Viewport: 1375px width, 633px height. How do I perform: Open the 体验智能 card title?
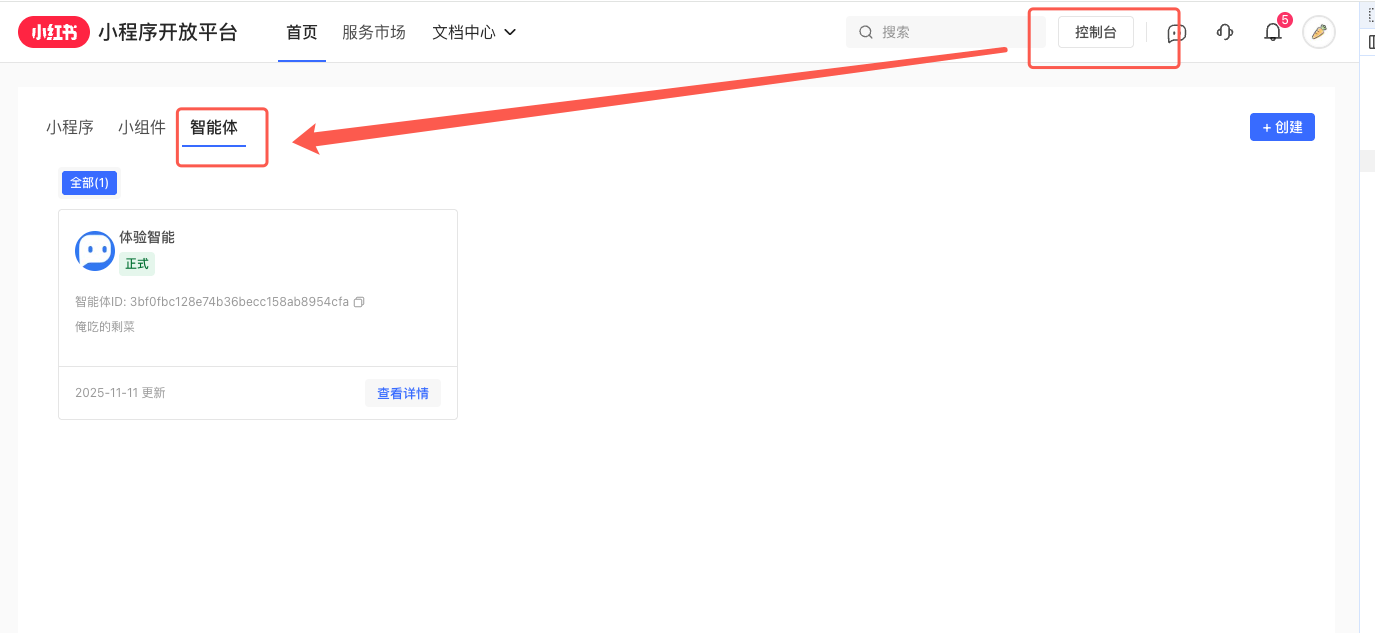[x=147, y=237]
